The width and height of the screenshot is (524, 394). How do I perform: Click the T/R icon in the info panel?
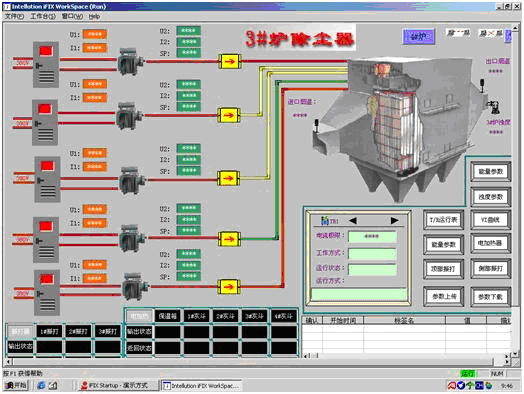[x=324, y=220]
